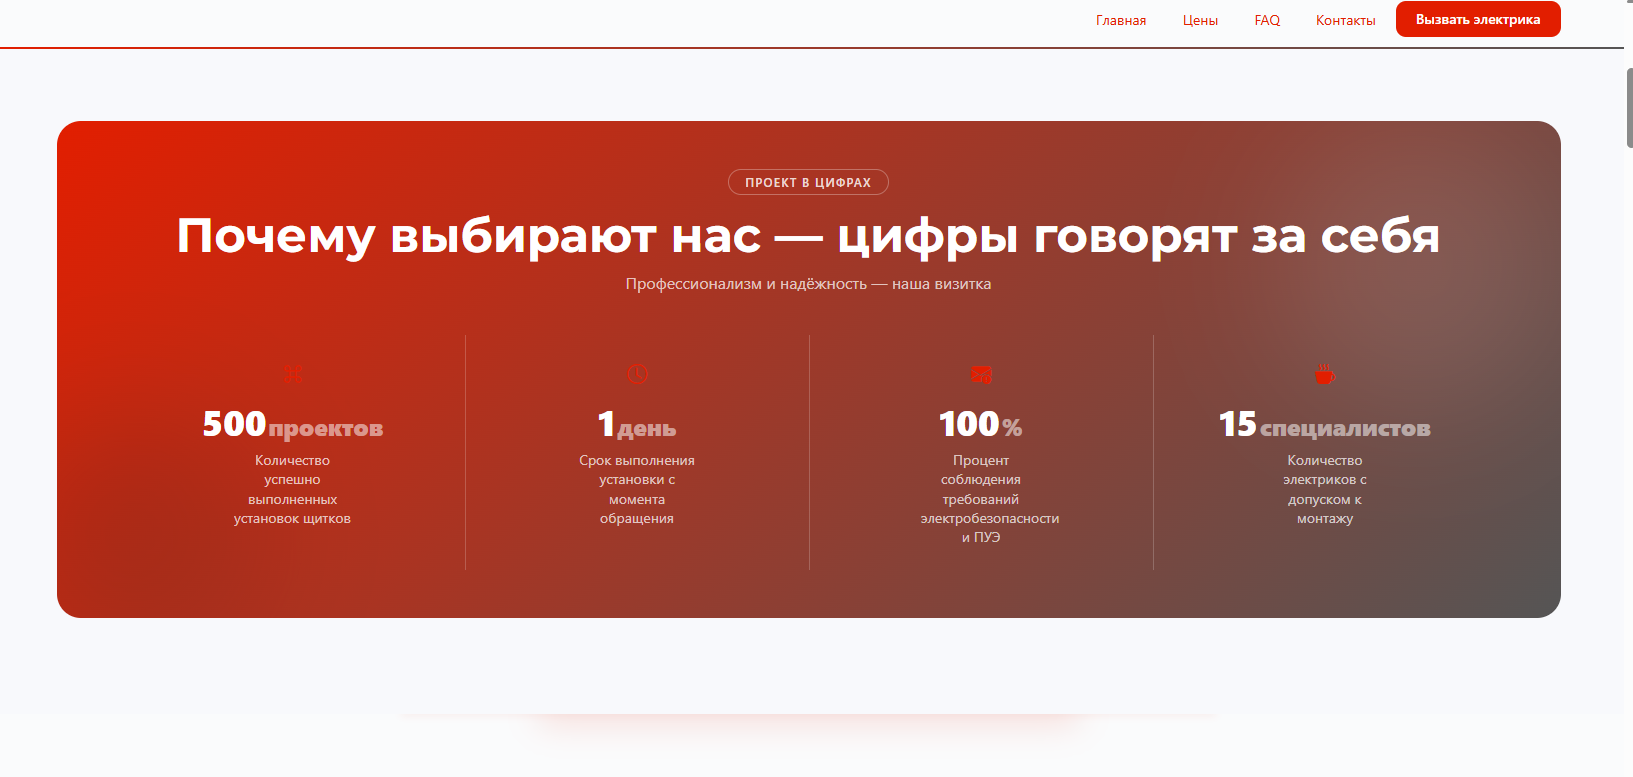Click the 1 день statistic
The height and width of the screenshot is (777, 1633).
[x=637, y=425]
